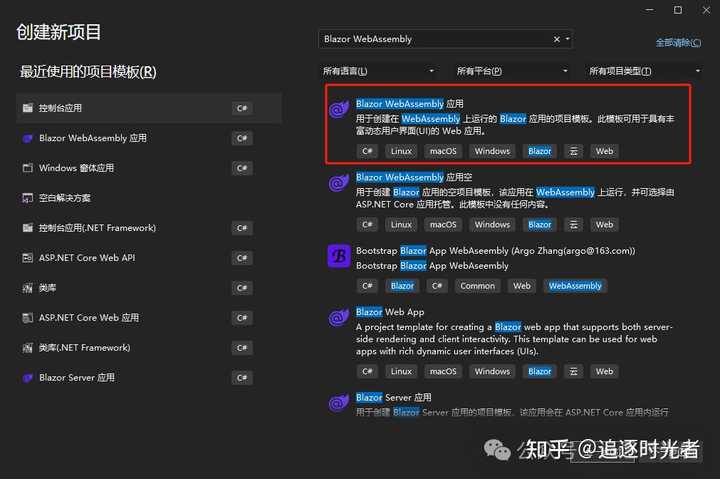Choose recent template 类库
720x479 pixels.
coord(149,288)
